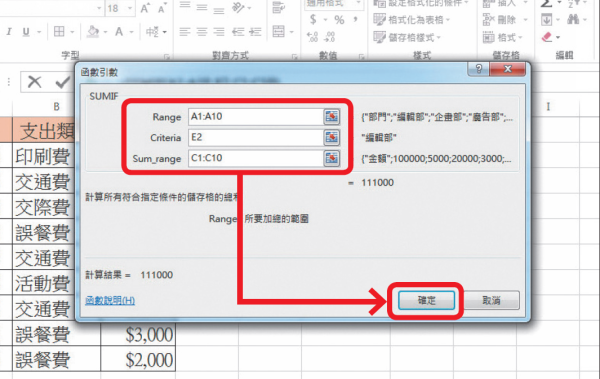Click the increase font size icon

145,8
